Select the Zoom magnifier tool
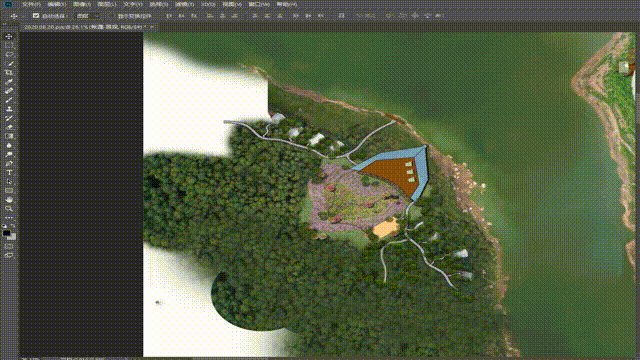Screen dimensions: 640x360 click(x=9, y=209)
